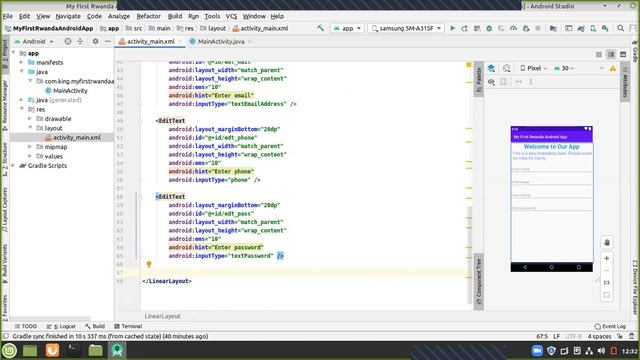Click Attach Debugger to Android Process icon
Viewport: 640px width, 360px height.
coord(526,29)
